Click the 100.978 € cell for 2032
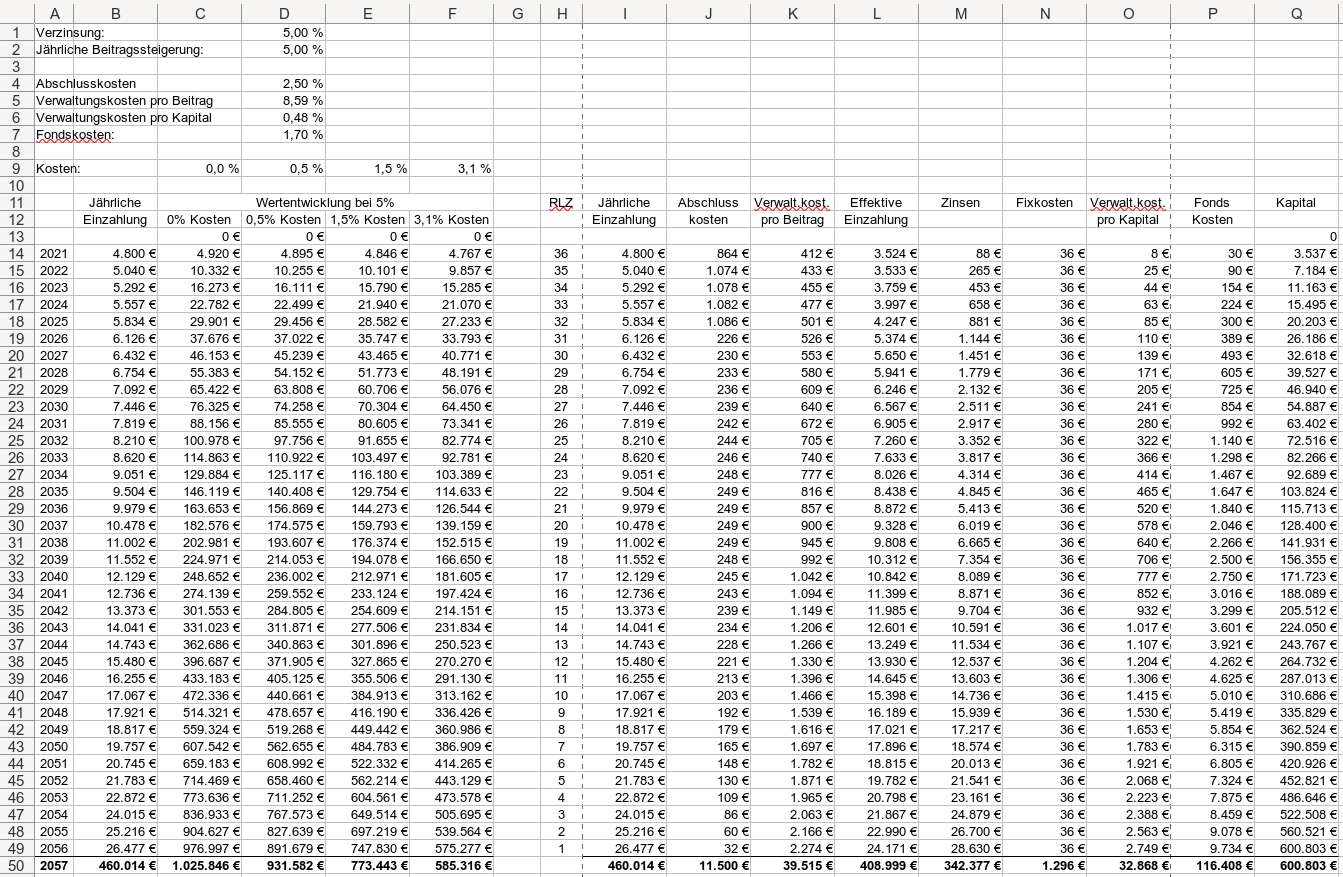The height and width of the screenshot is (877, 1343). [199, 440]
